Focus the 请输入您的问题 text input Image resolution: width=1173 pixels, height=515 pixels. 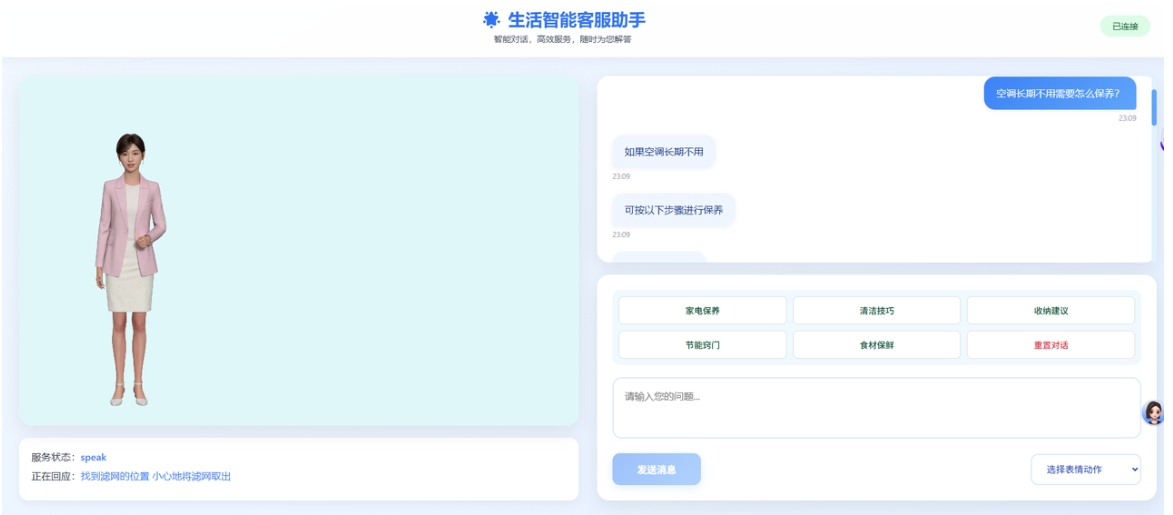coord(876,408)
